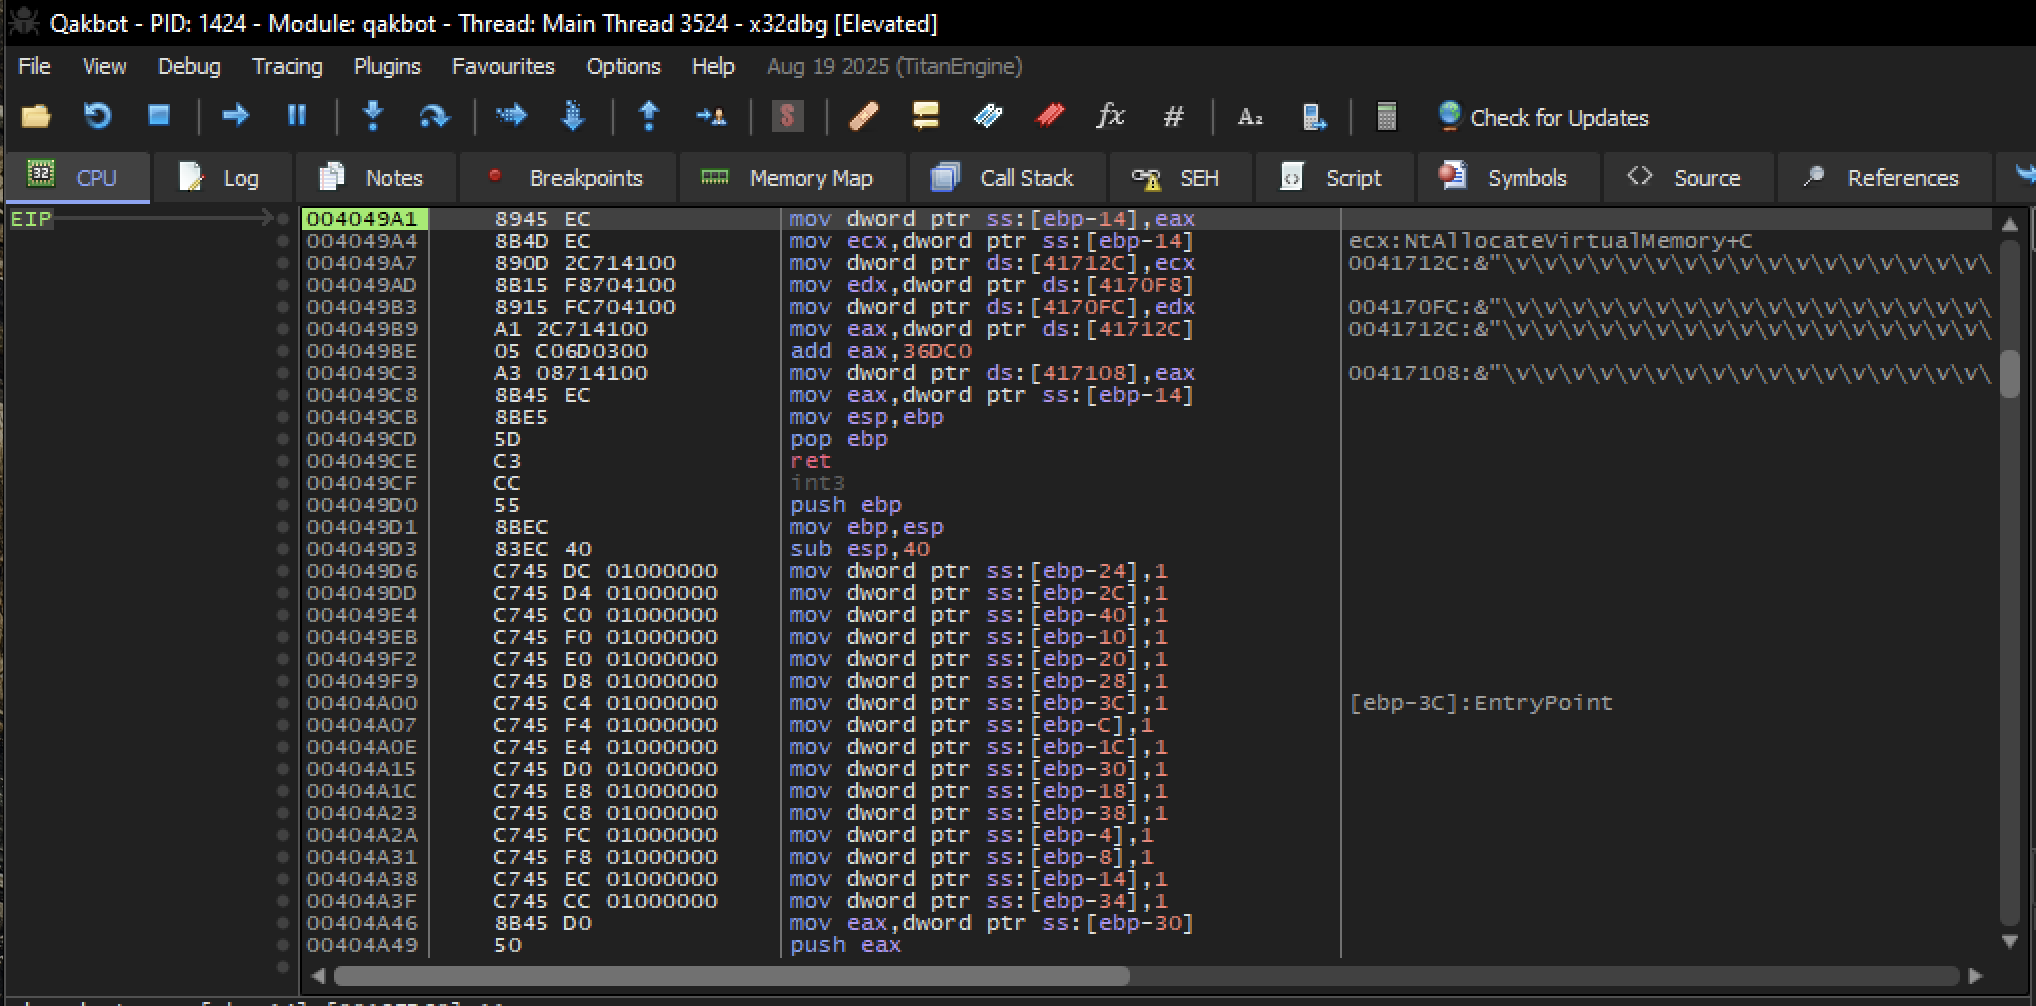Open the Calculator icon

(x=1386, y=117)
